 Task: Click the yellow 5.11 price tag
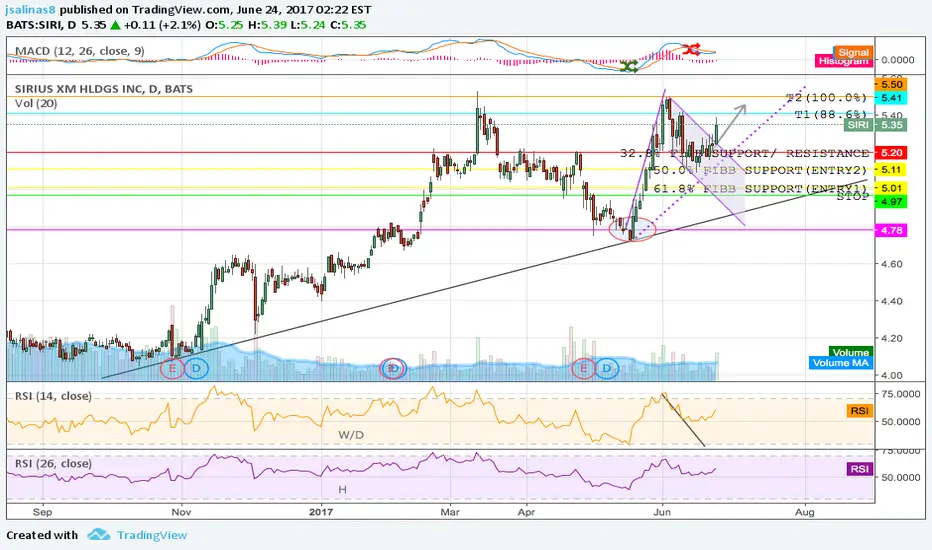pos(890,170)
